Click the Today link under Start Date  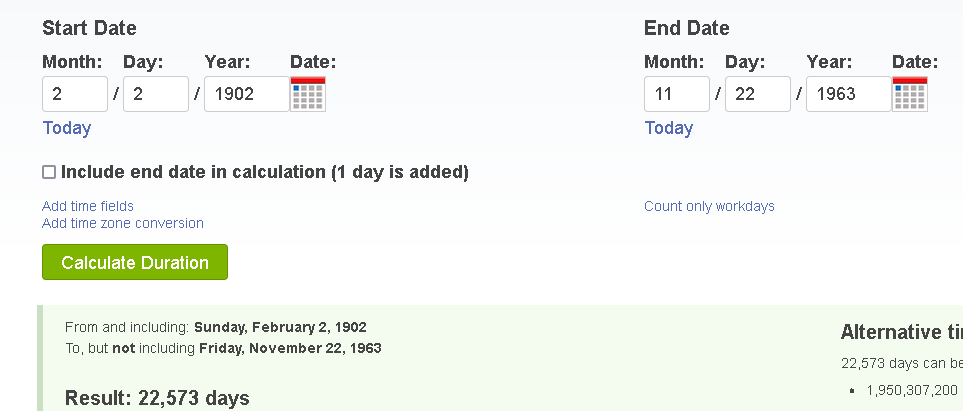(x=67, y=128)
